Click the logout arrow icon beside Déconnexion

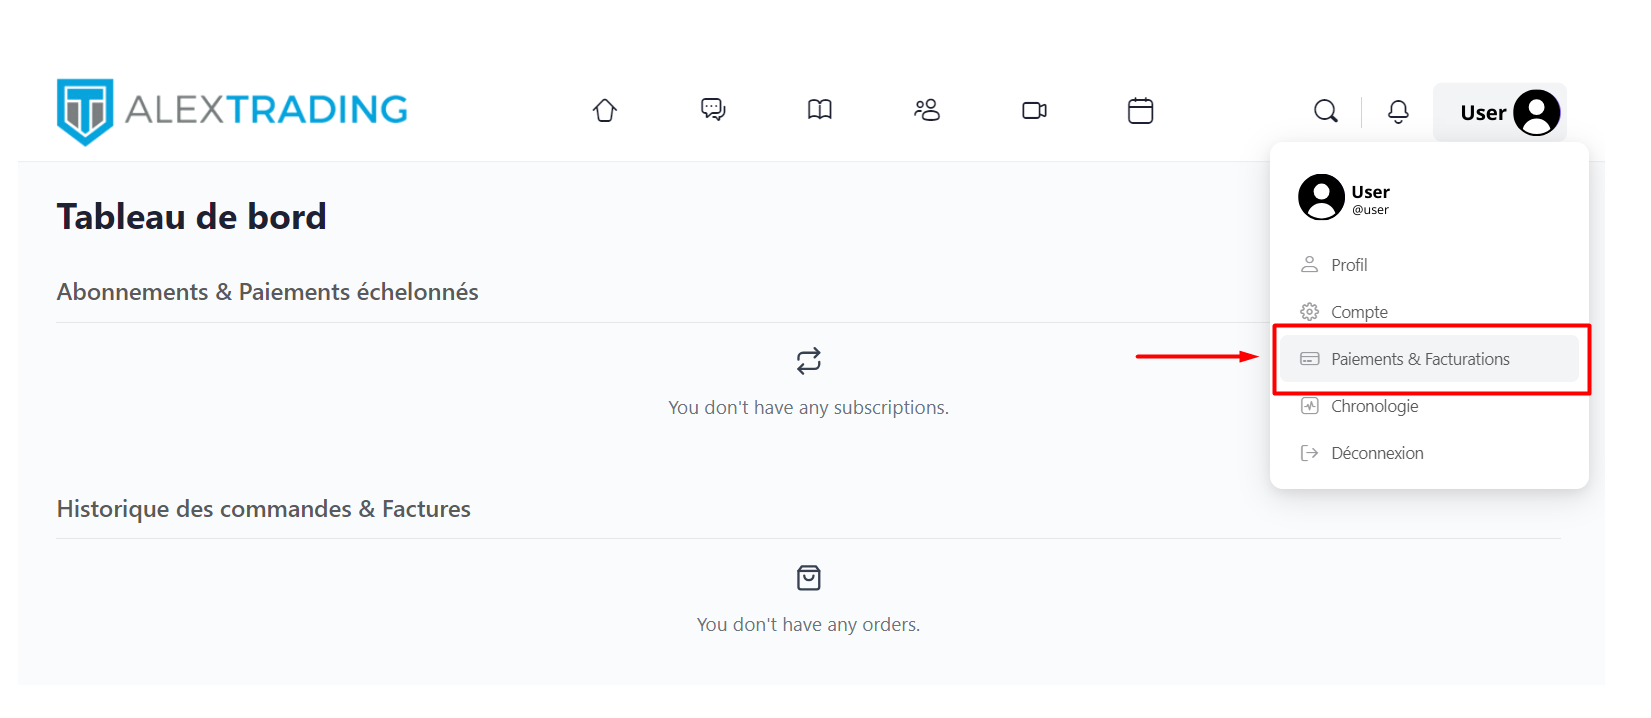coord(1309,453)
